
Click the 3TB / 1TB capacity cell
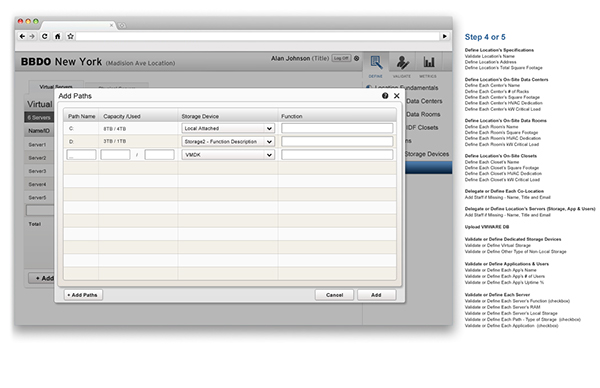(x=114, y=141)
